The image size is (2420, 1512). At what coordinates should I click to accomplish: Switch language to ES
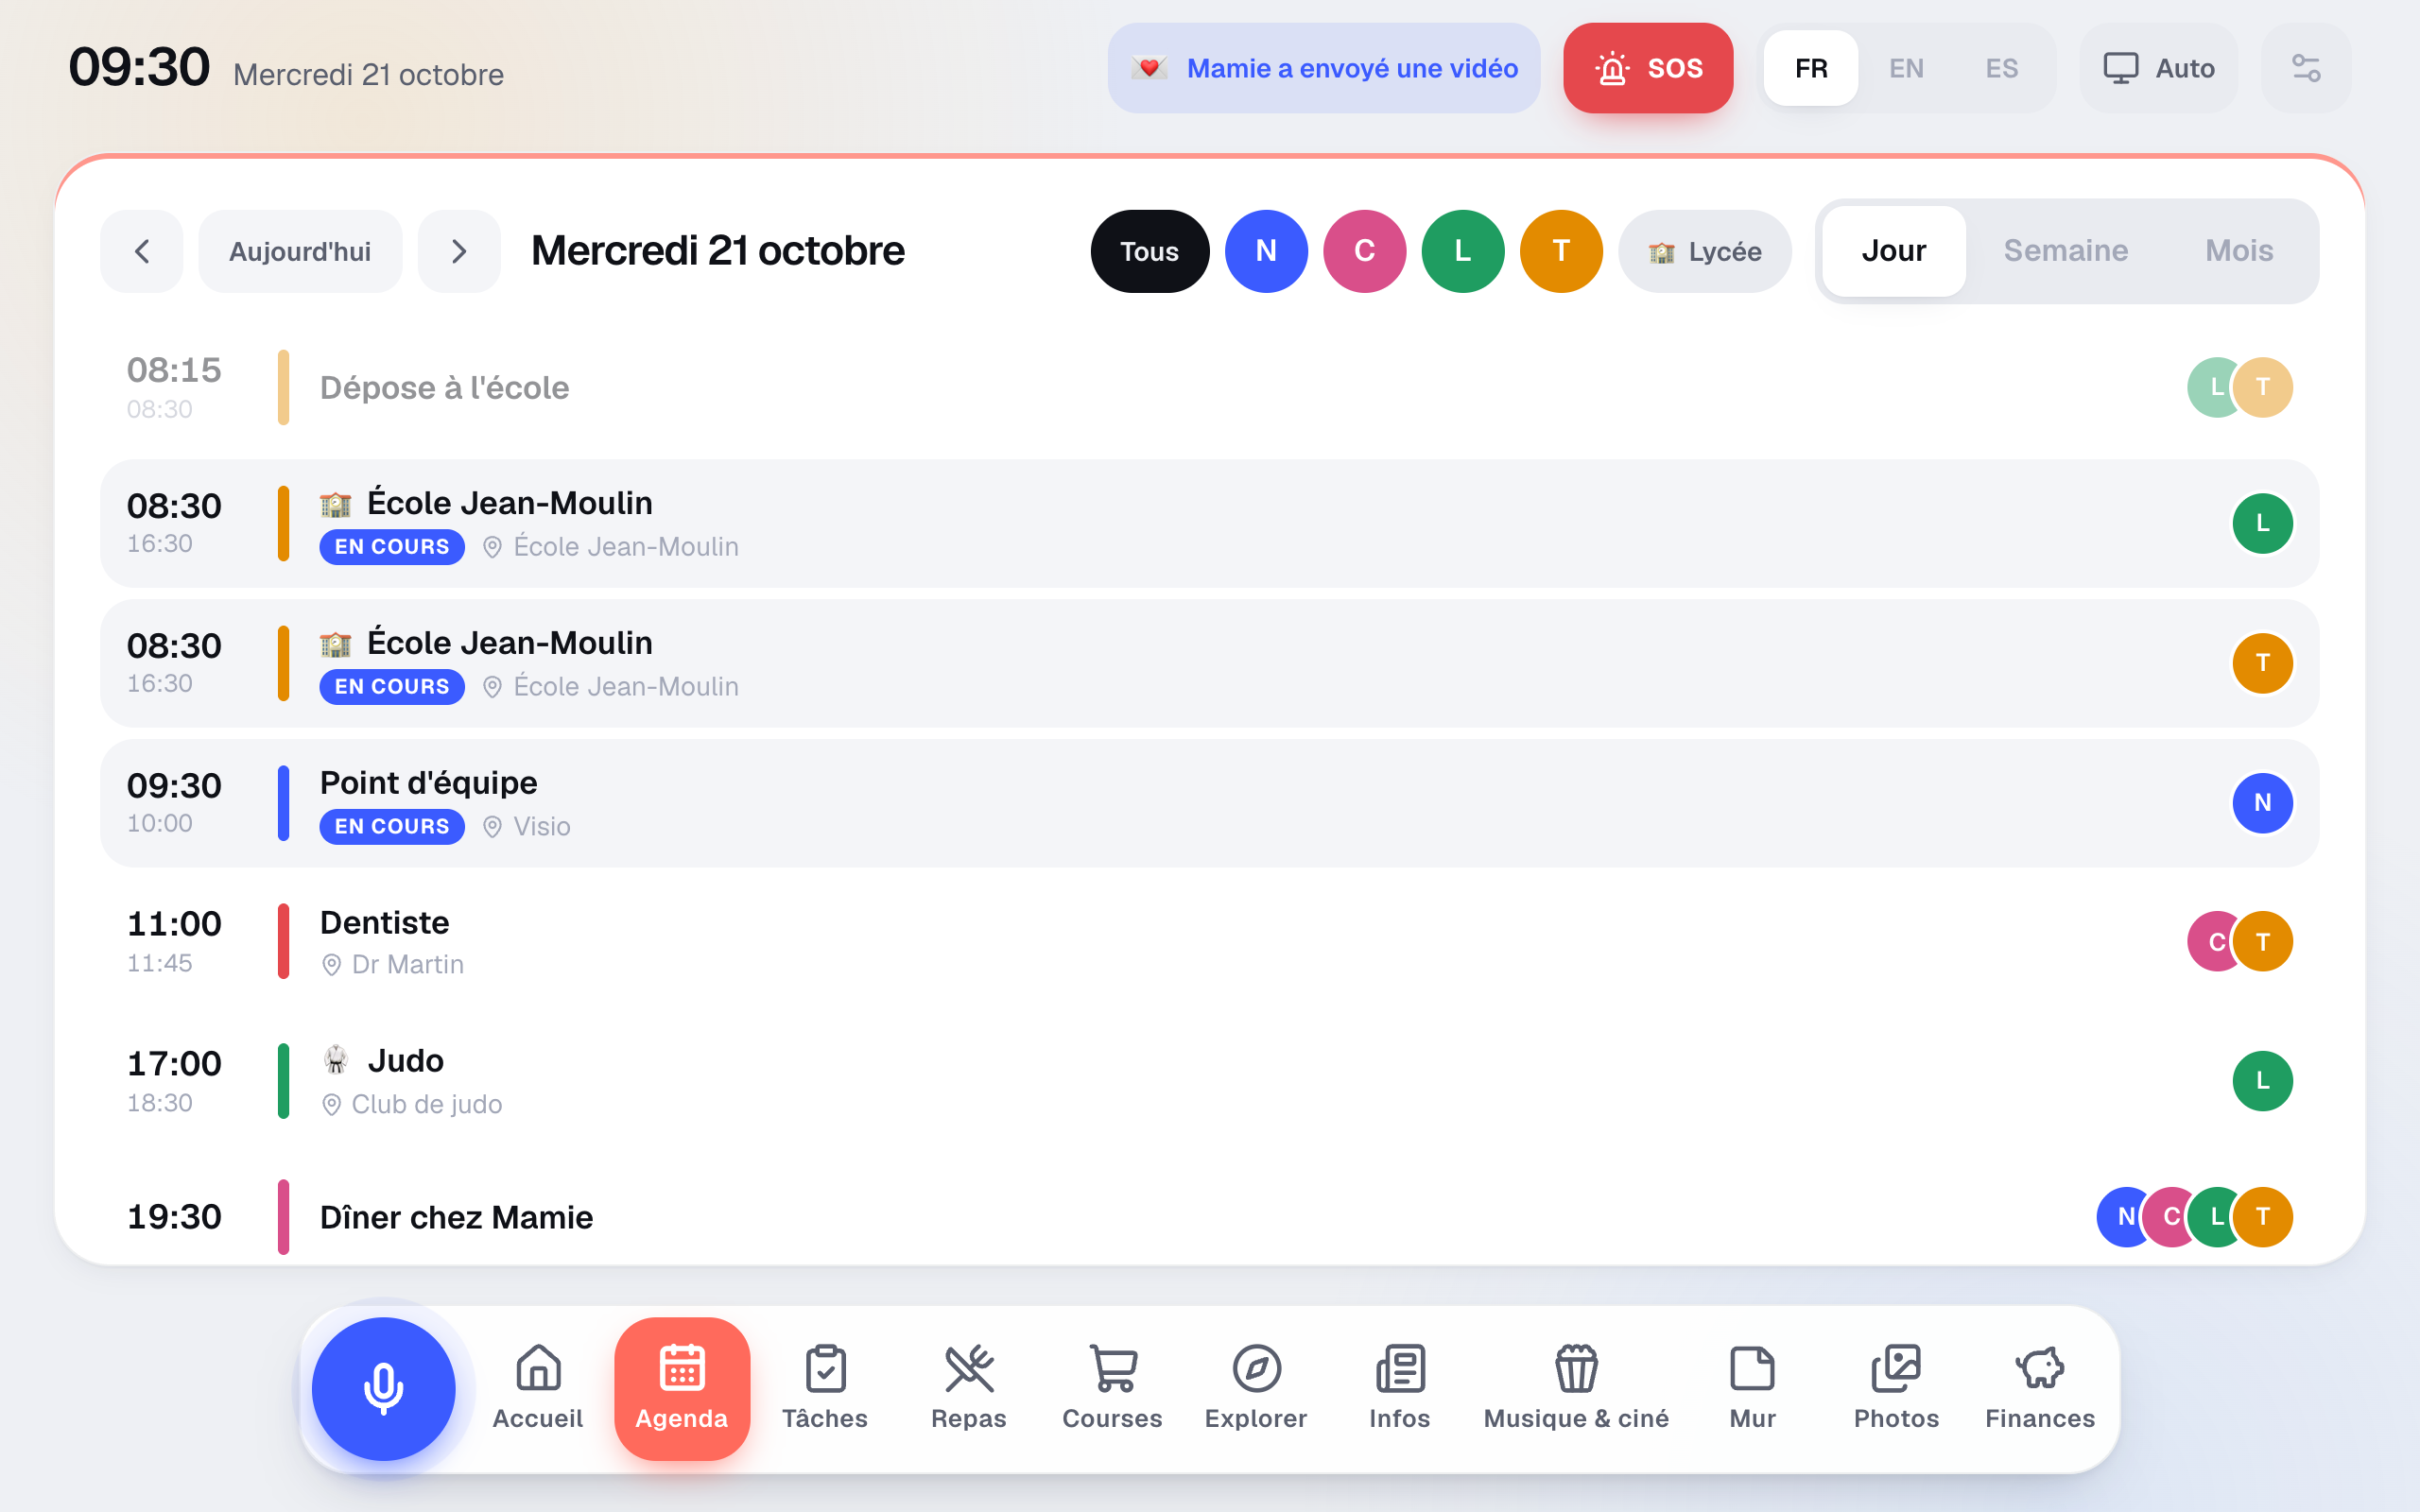2002,68
